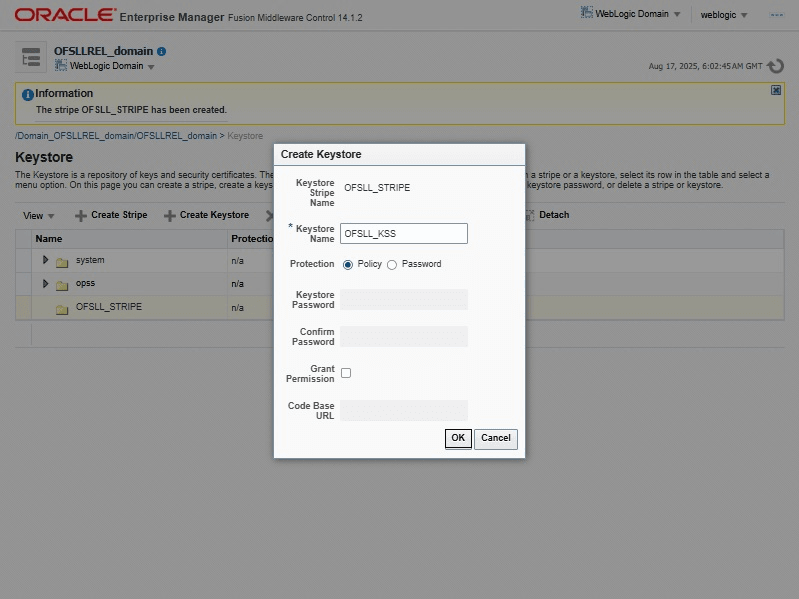The image size is (799, 599).
Task: Select the Password protection radio button
Action: click(392, 265)
